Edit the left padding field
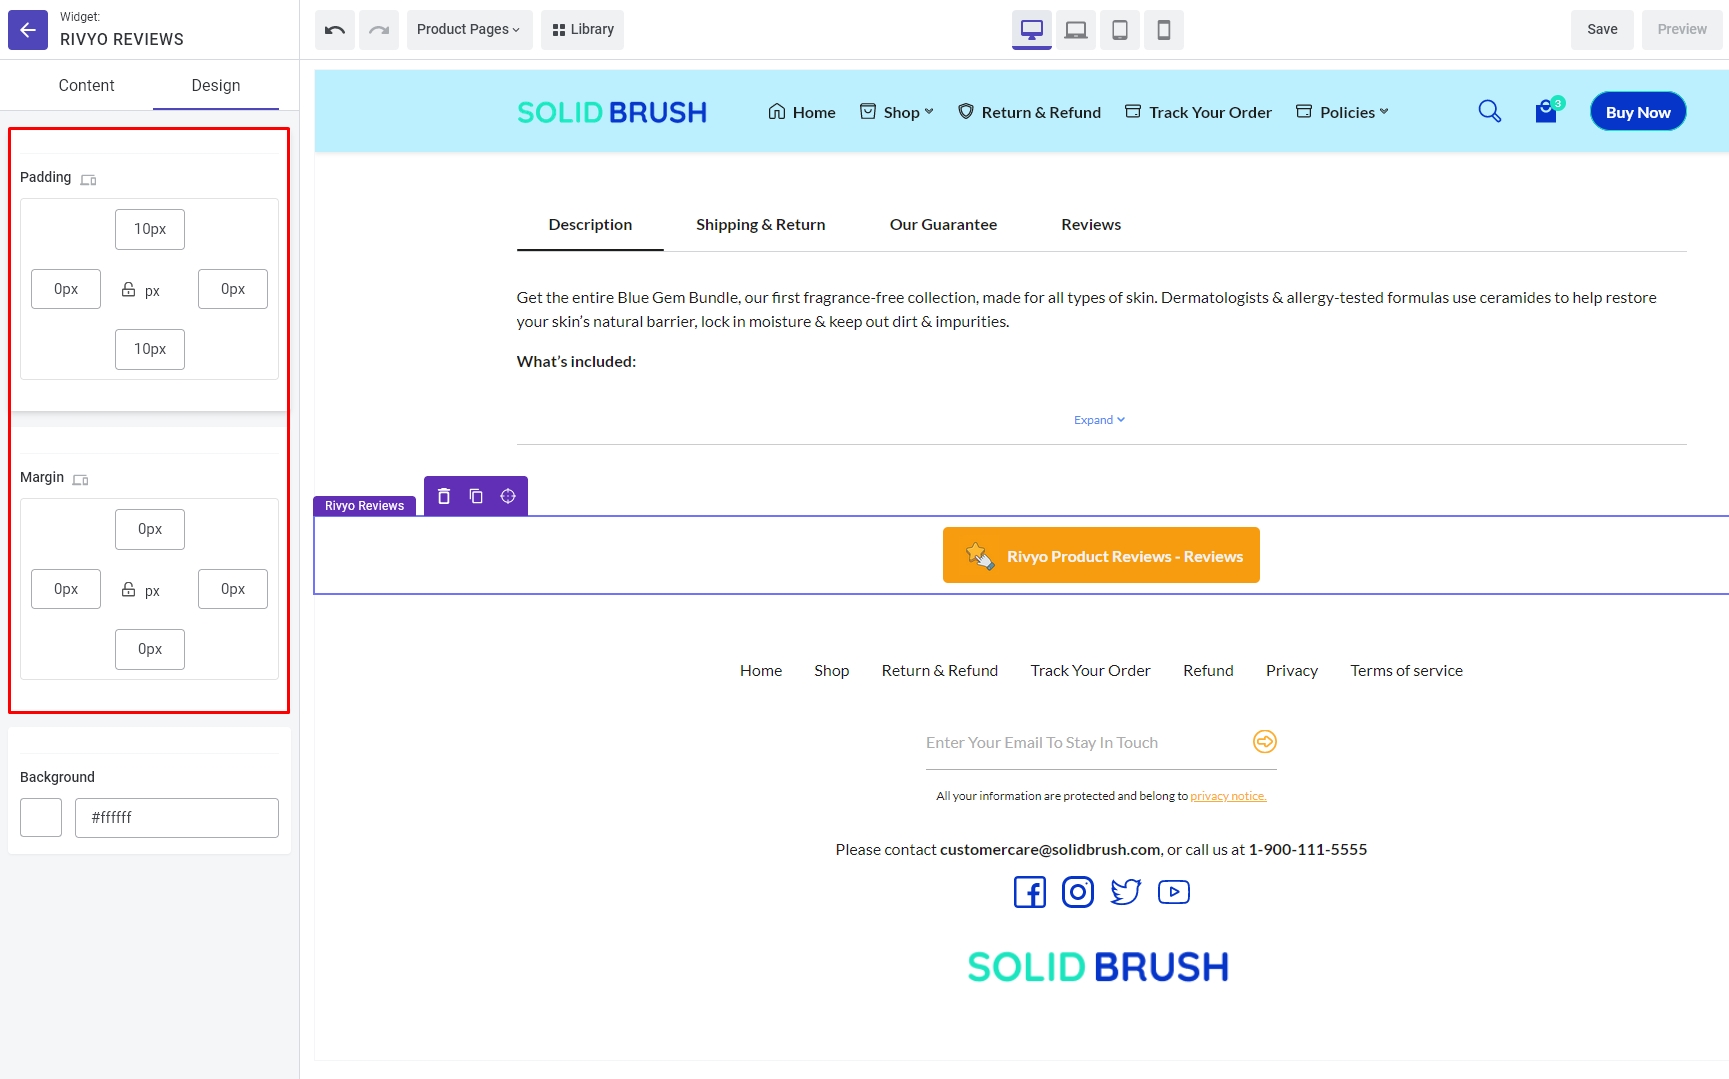1729x1079 pixels. pyautogui.click(x=66, y=289)
